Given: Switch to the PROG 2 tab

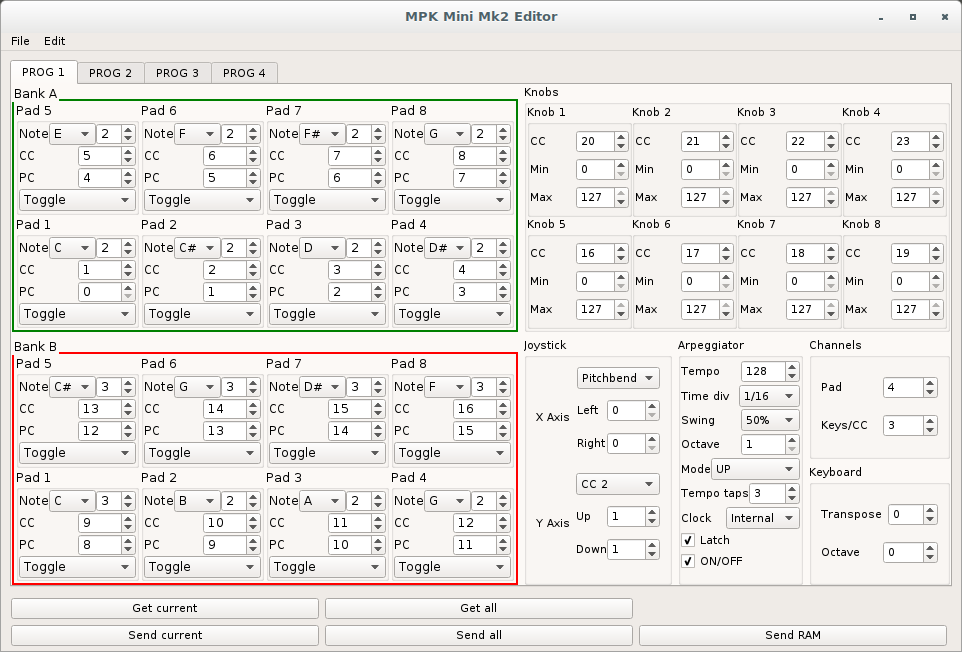Looking at the screenshot, I should 110,73.
